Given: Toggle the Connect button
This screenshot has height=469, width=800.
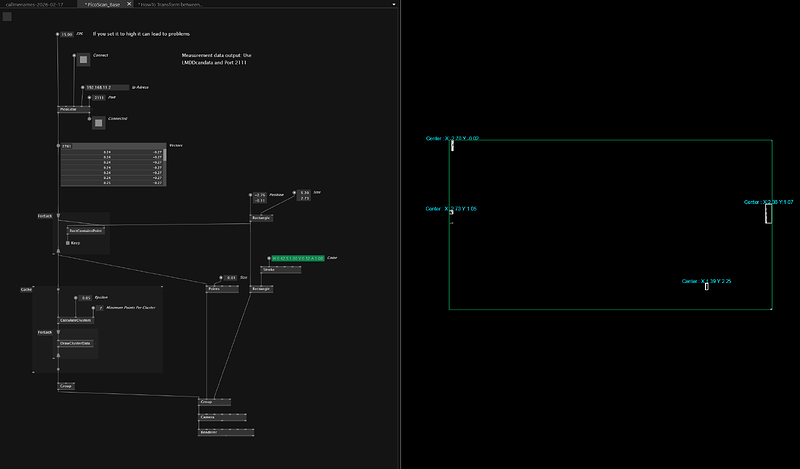Looking at the screenshot, I should [x=82, y=61].
